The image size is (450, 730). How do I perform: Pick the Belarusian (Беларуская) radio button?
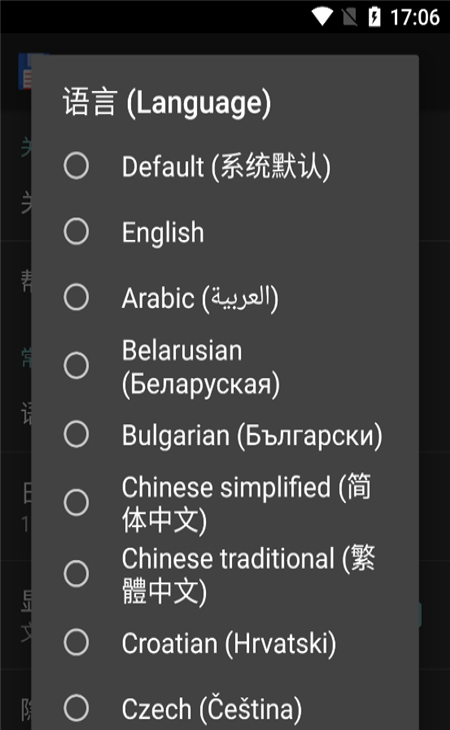[x=76, y=365]
